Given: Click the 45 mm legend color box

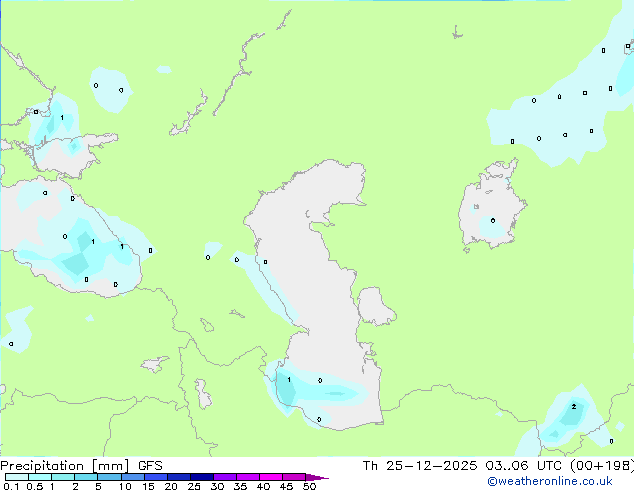Looking at the screenshot, I should 294,477.
